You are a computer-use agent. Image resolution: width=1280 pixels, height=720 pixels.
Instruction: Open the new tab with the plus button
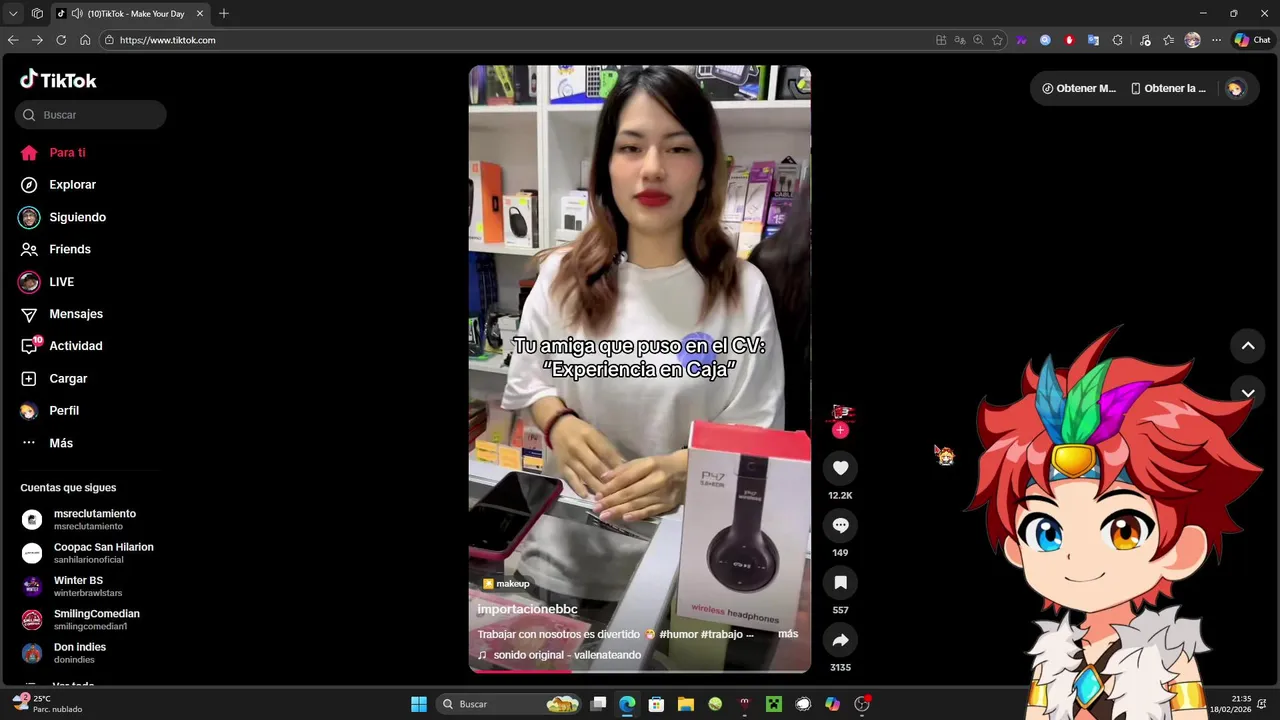(x=224, y=14)
